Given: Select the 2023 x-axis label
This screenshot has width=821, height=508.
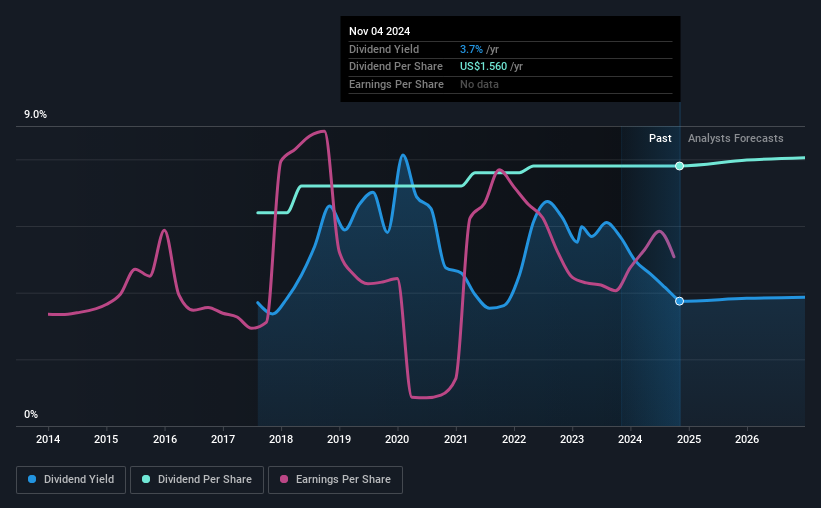Looking at the screenshot, I should pos(572,439).
